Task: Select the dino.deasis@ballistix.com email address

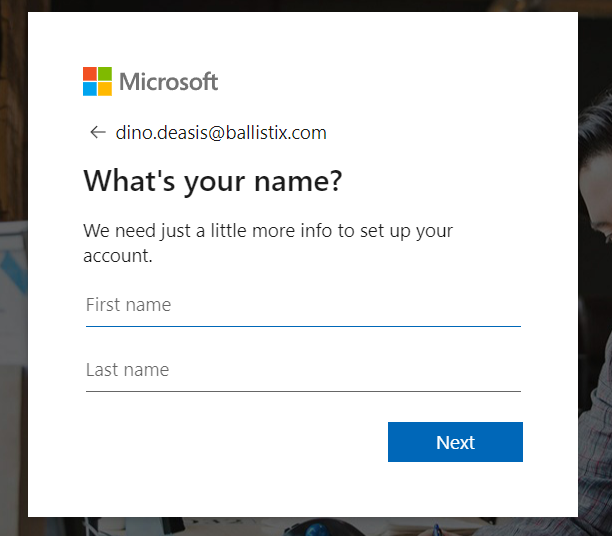Action: click(x=220, y=133)
